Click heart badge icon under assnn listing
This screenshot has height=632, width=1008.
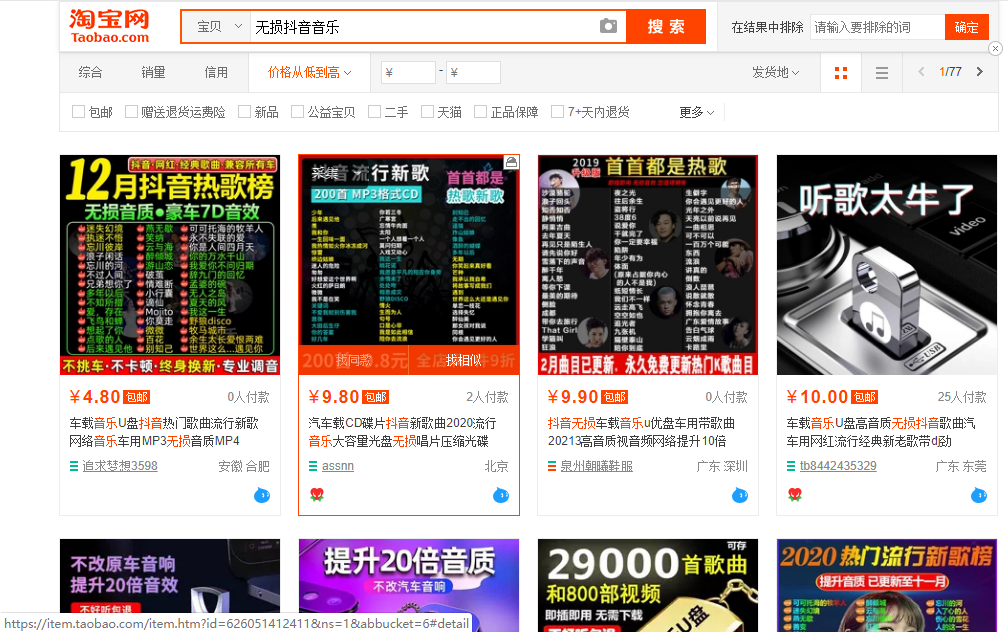pyautogui.click(x=316, y=494)
